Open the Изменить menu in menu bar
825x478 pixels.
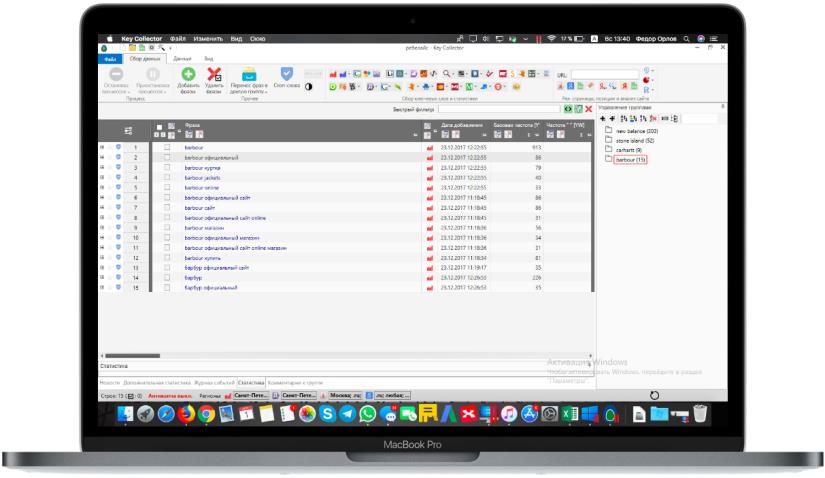point(208,38)
